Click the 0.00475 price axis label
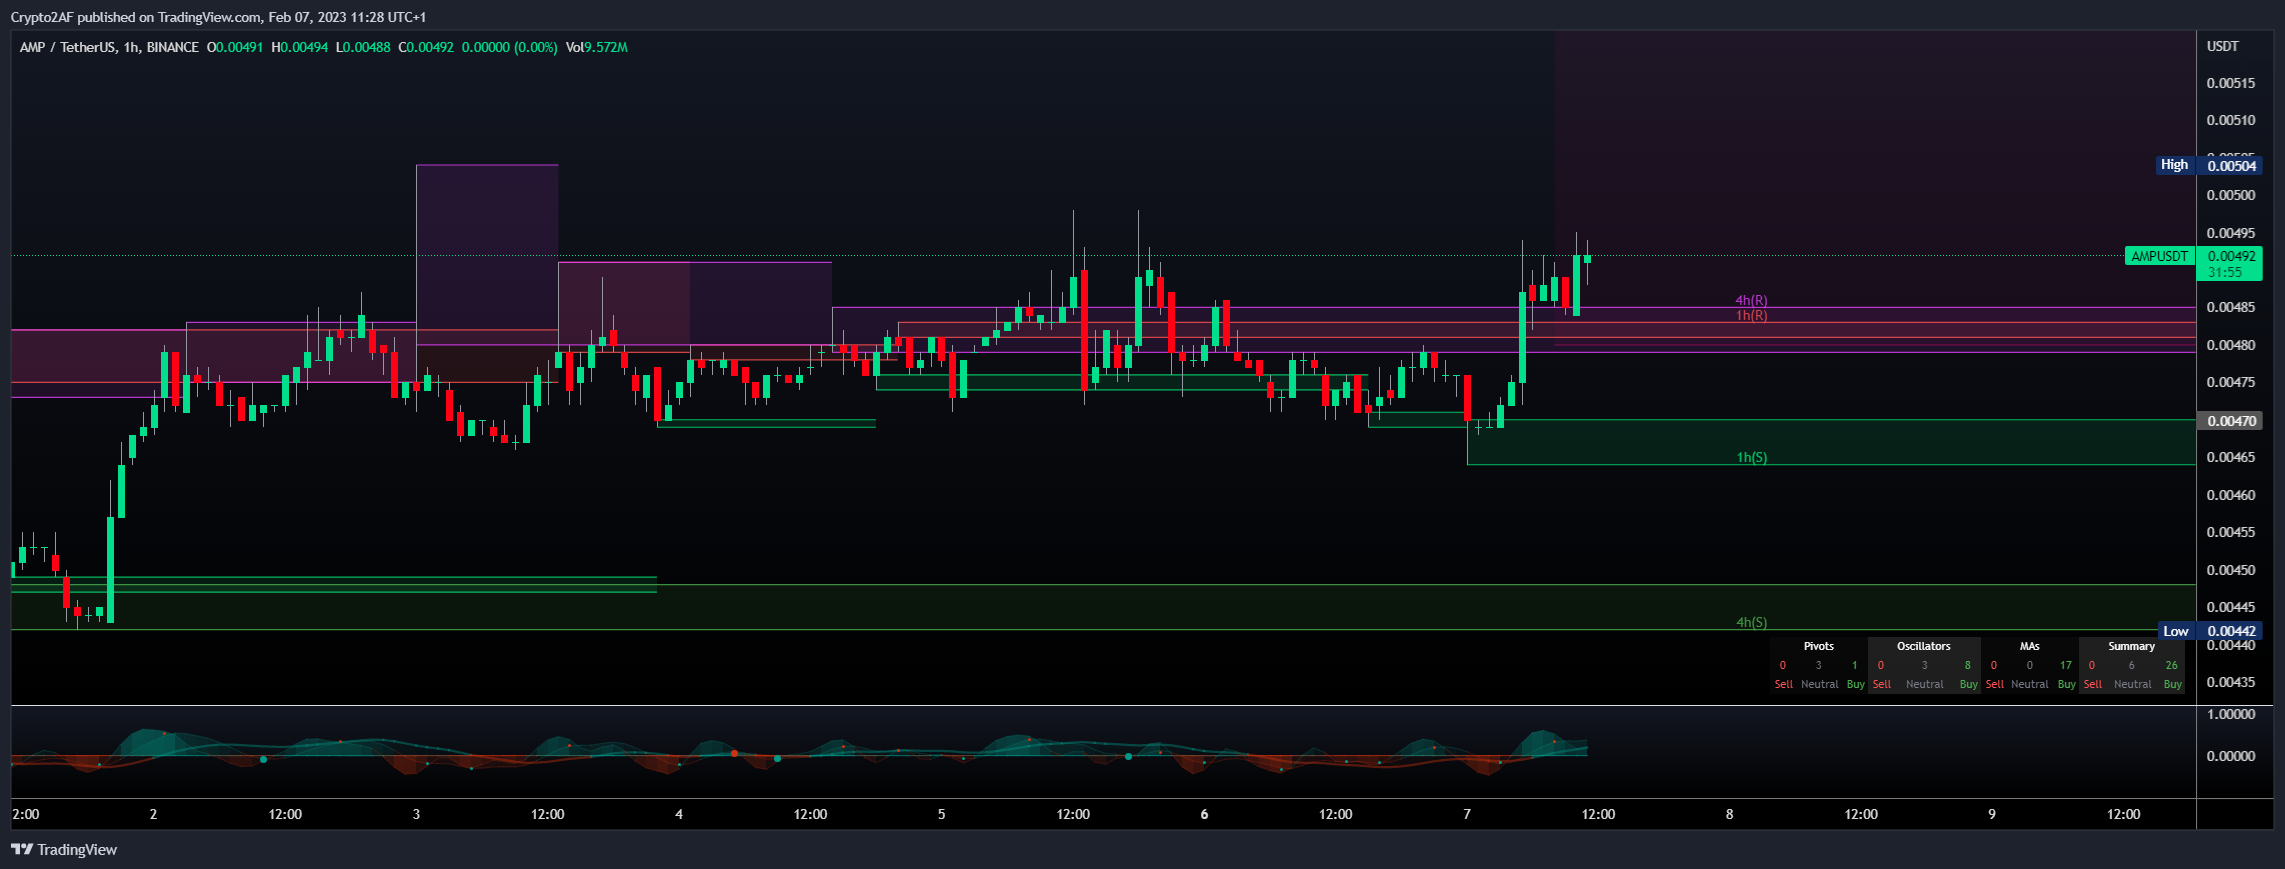The height and width of the screenshot is (869, 2285). click(2231, 382)
